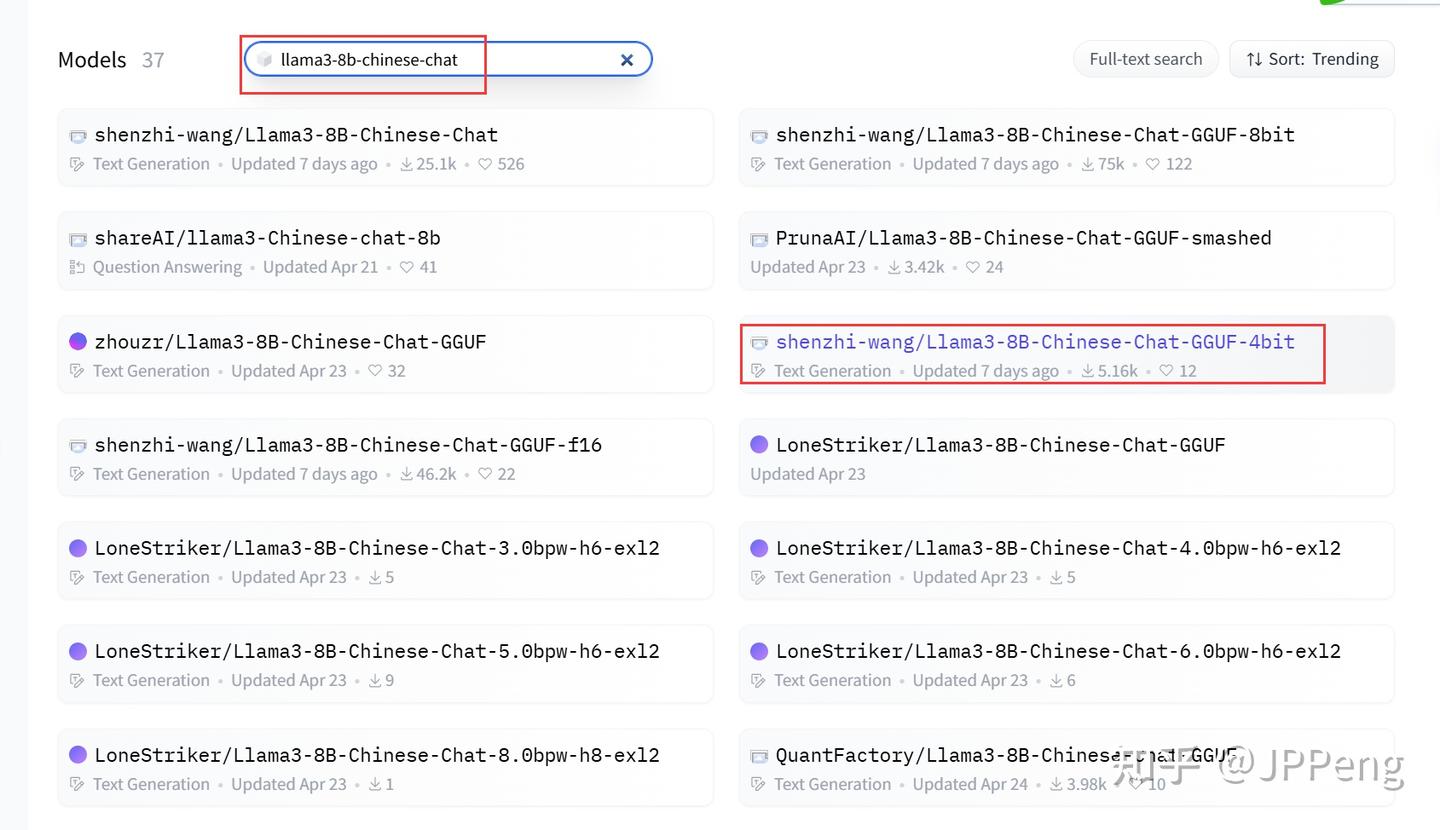The image size is (1440, 830).
Task: Click heart icon on the zhouzr card
Action: coord(375,371)
